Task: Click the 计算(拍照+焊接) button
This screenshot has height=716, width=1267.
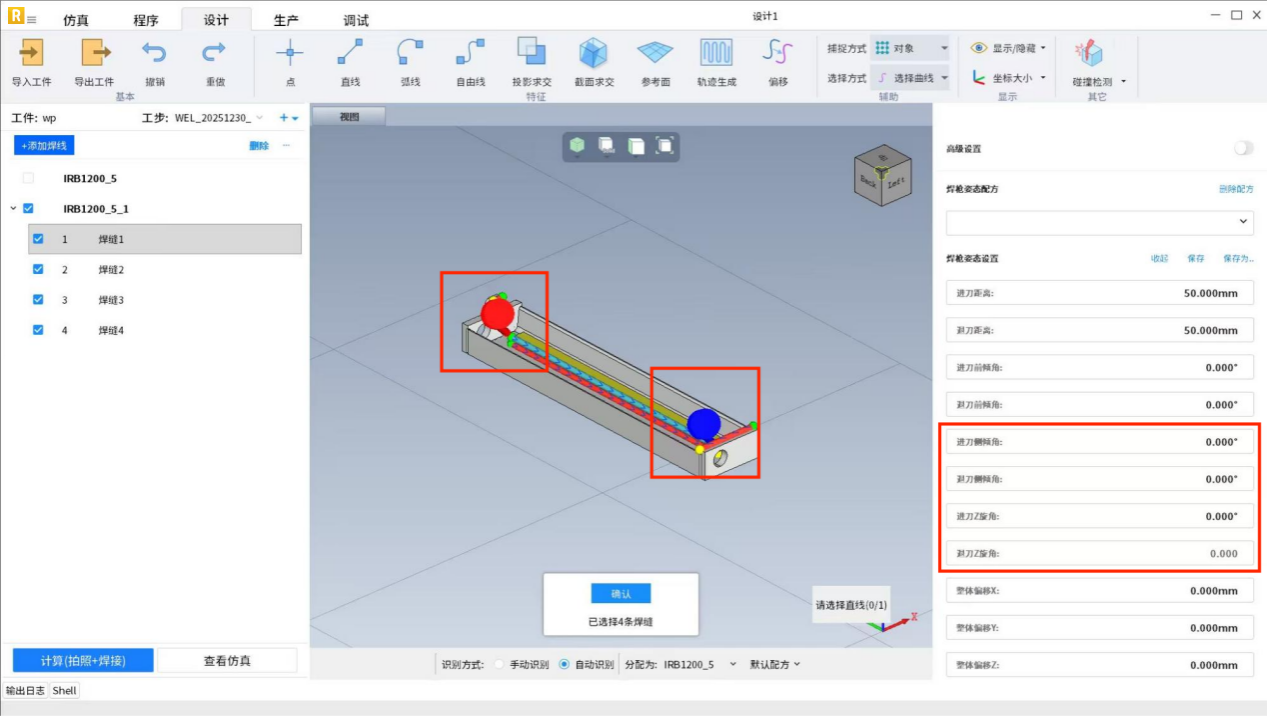Action: click(x=83, y=660)
